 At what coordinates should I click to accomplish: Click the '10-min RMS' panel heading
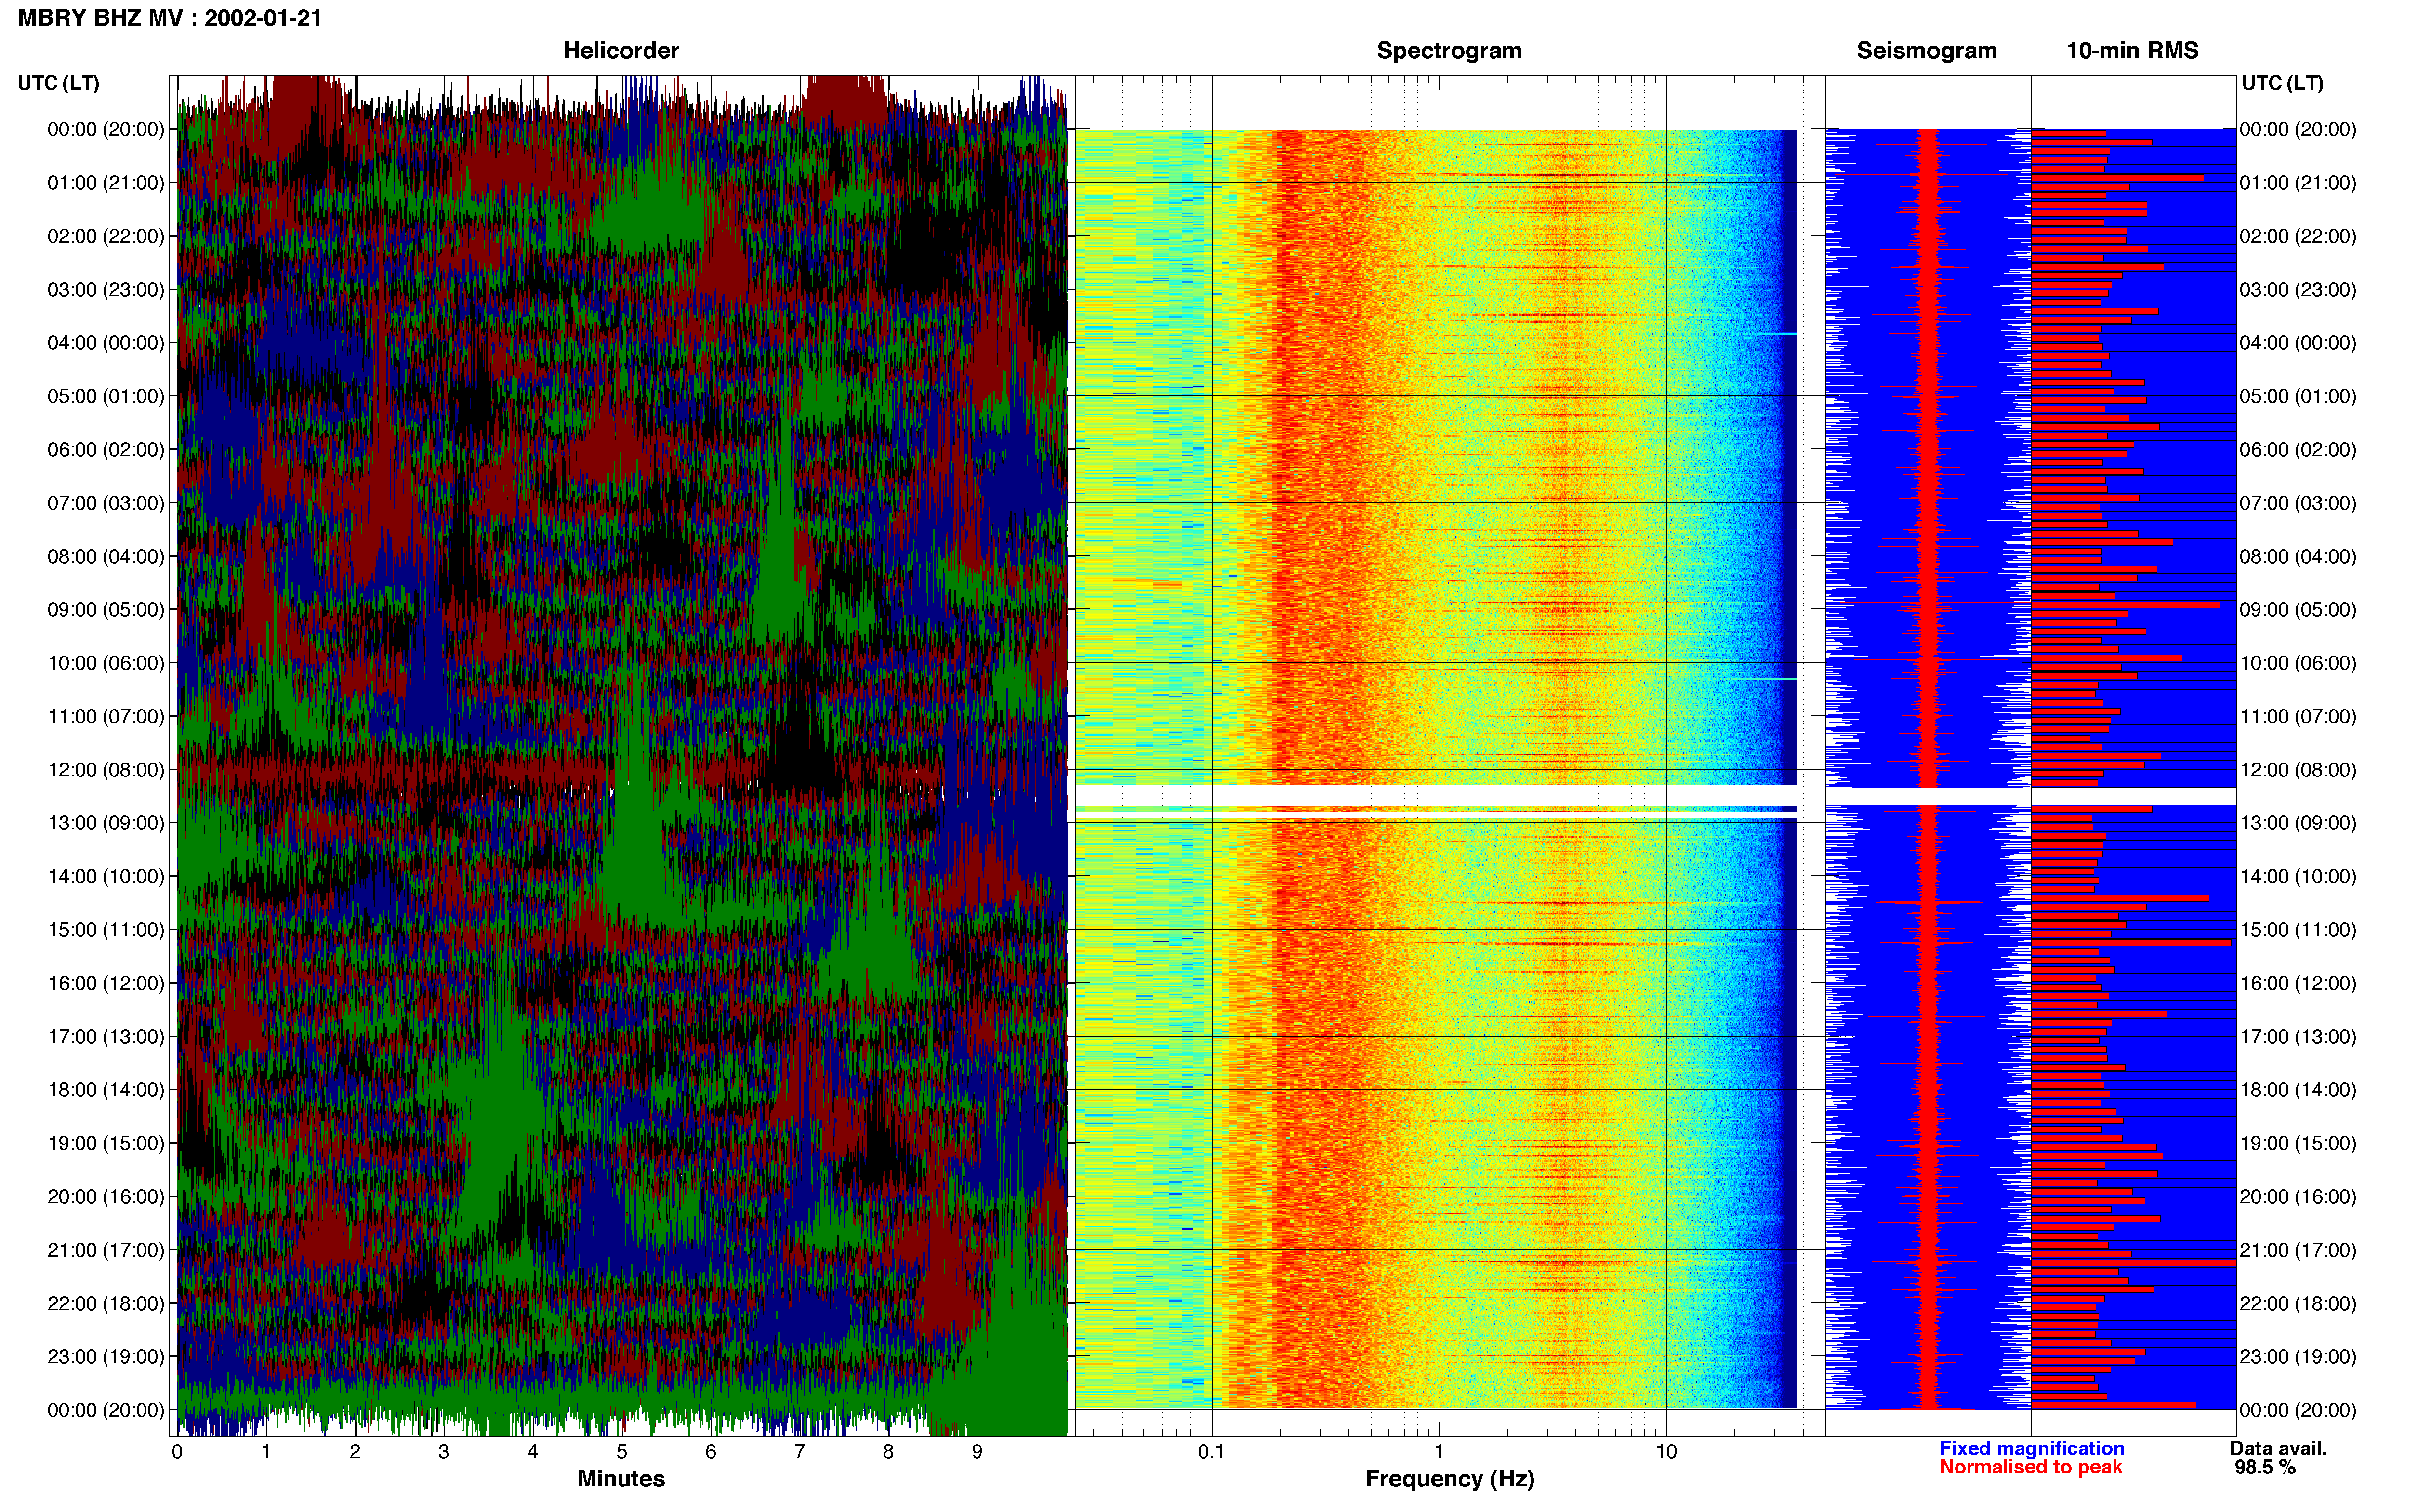tap(2132, 50)
